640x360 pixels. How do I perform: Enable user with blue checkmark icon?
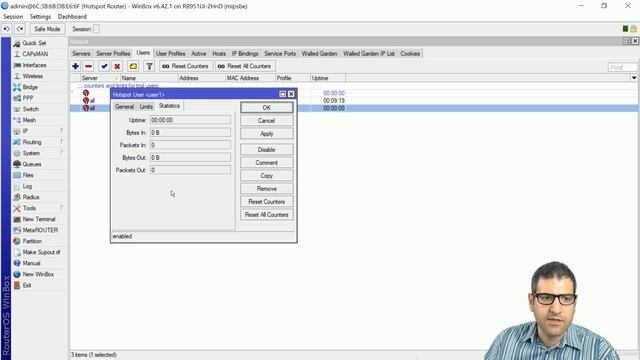pyautogui.click(x=104, y=66)
